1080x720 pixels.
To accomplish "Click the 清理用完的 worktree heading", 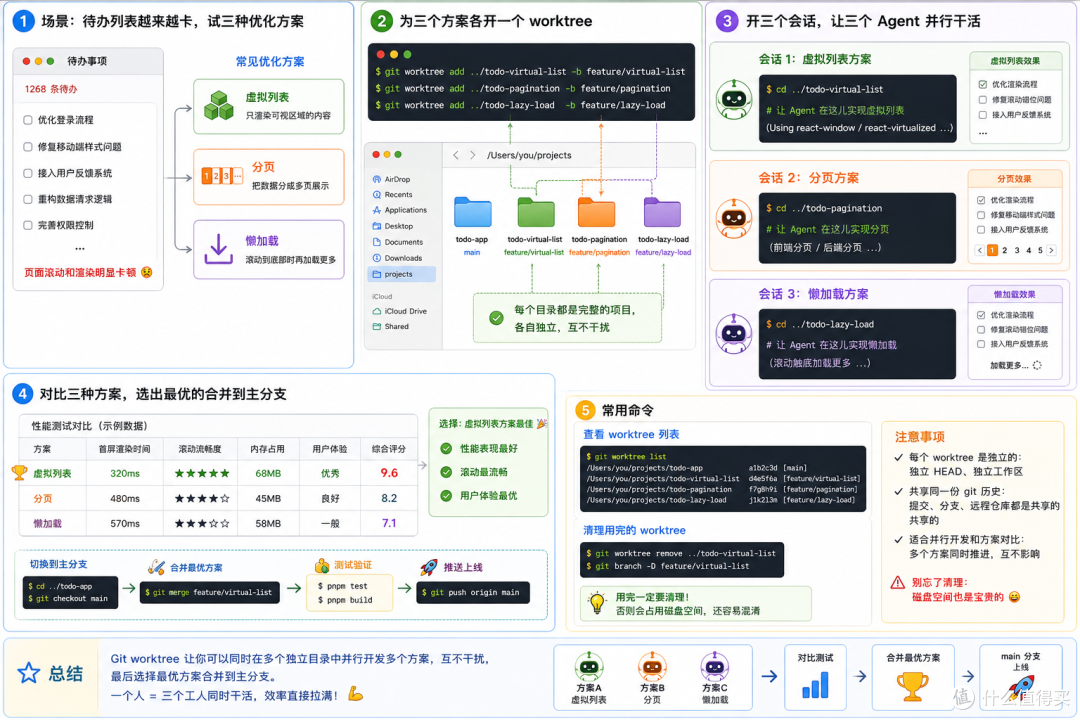I will [x=634, y=530].
